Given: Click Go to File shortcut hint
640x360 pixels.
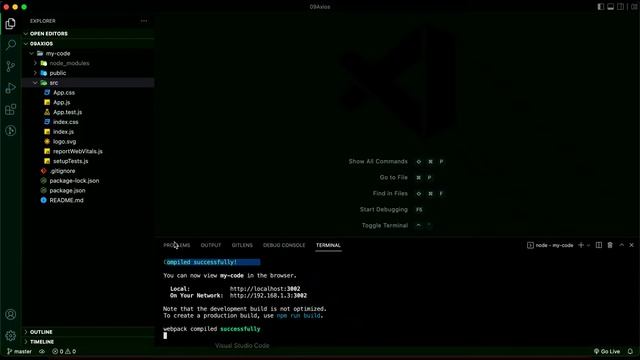Looking at the screenshot, I should 393,178.
